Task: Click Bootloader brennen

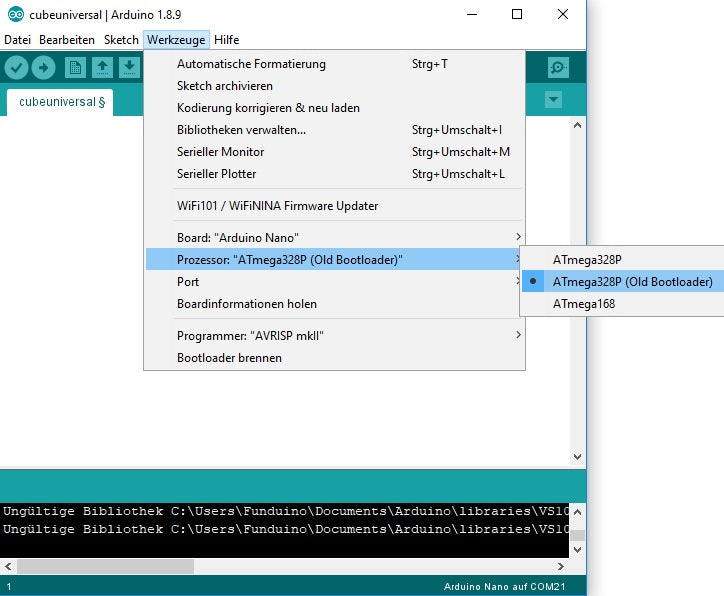Action: tap(334, 358)
